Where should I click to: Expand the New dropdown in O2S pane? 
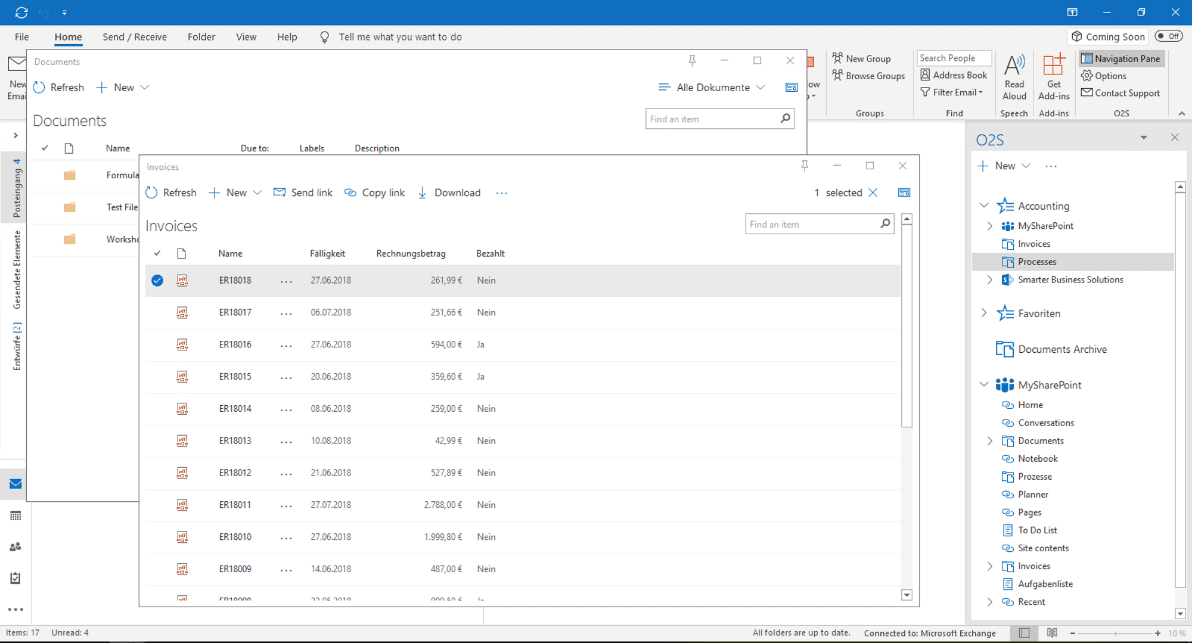(1026, 166)
